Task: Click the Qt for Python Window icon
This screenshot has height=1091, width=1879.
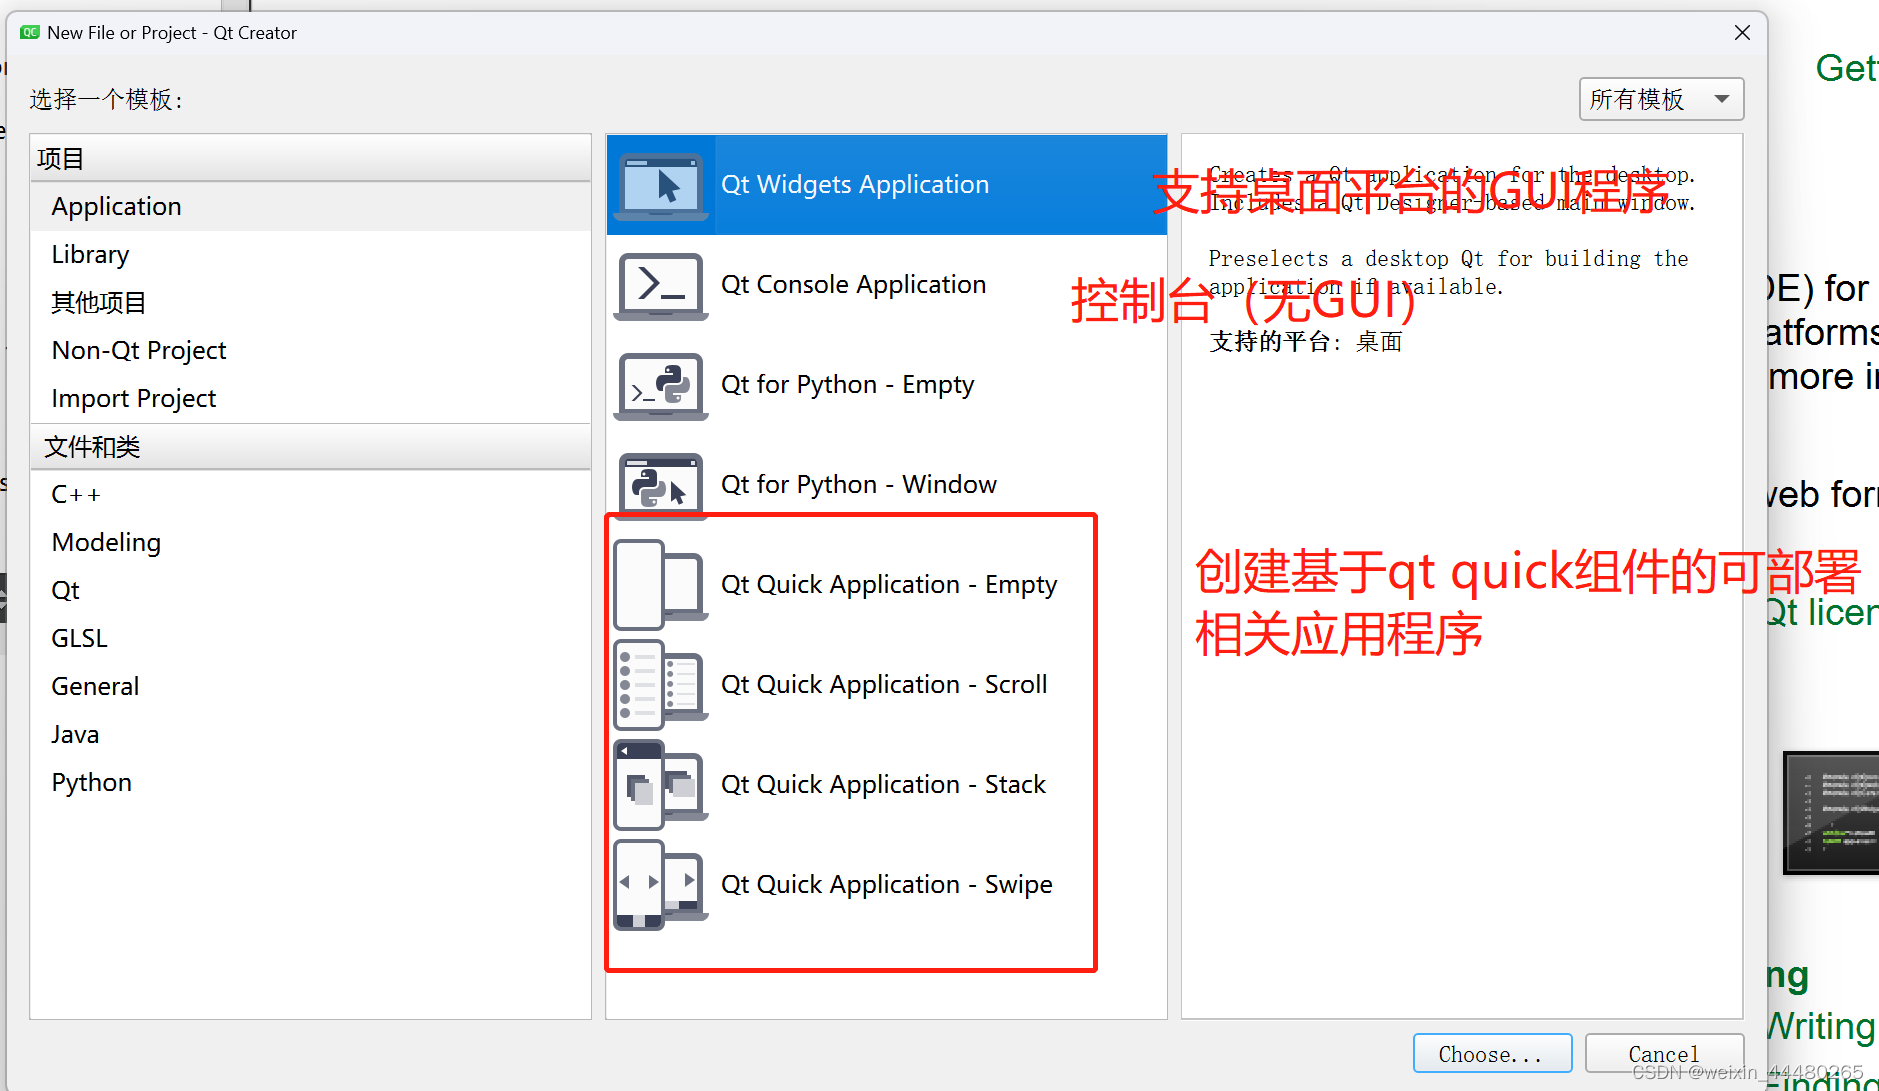Action: point(660,486)
